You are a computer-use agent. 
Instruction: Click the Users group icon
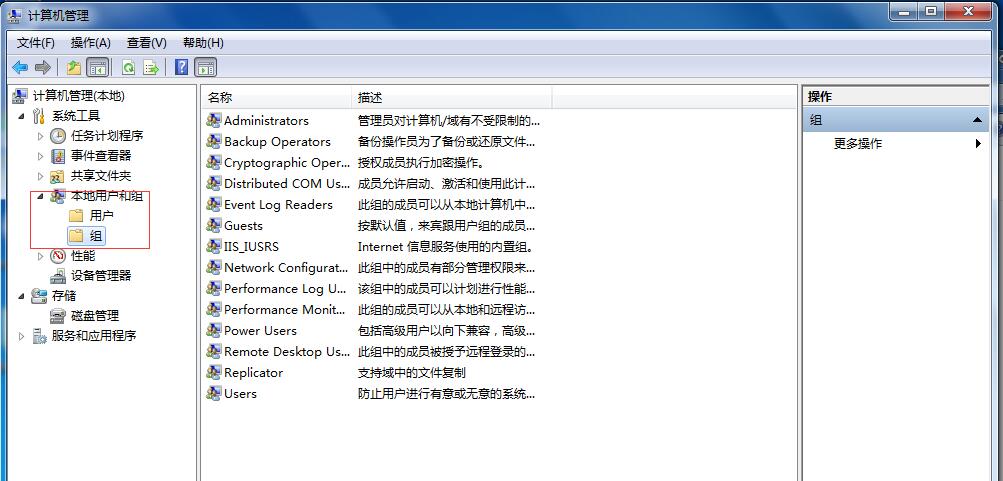coord(214,393)
